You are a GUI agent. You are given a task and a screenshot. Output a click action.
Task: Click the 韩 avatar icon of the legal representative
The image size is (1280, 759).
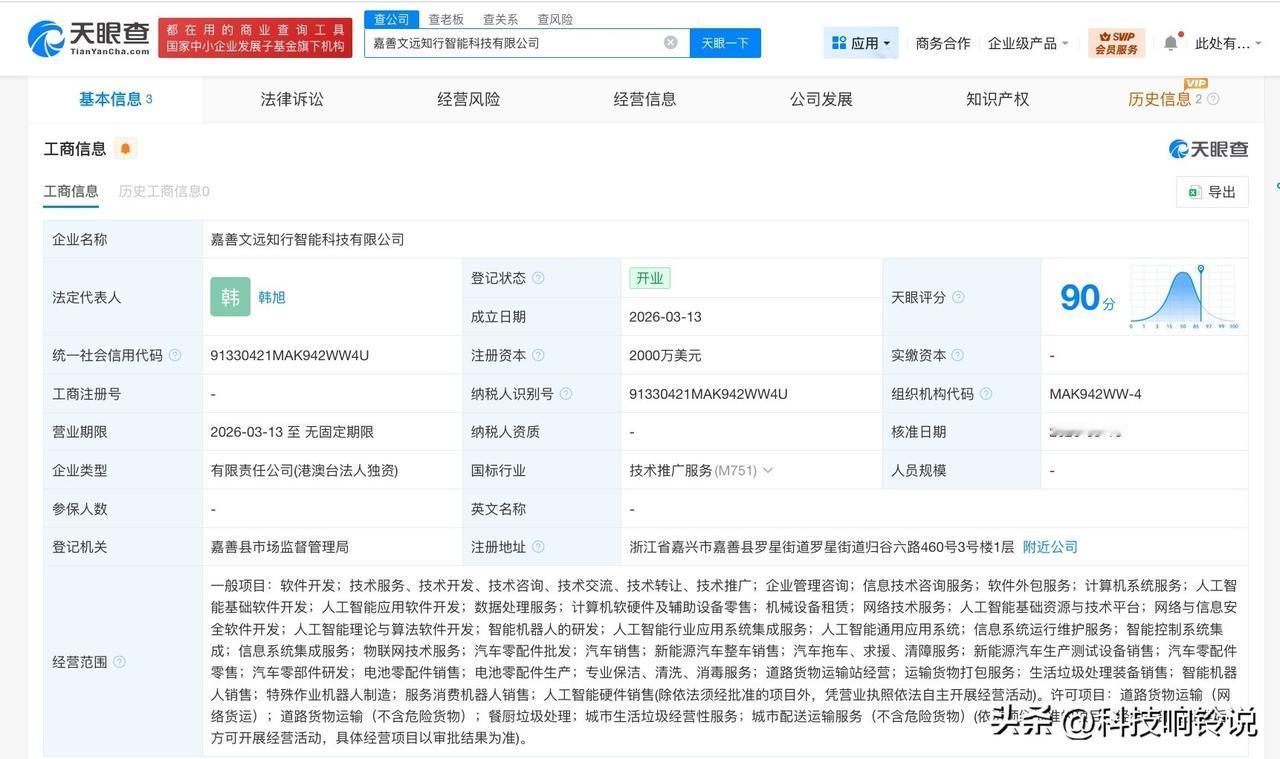(x=229, y=297)
